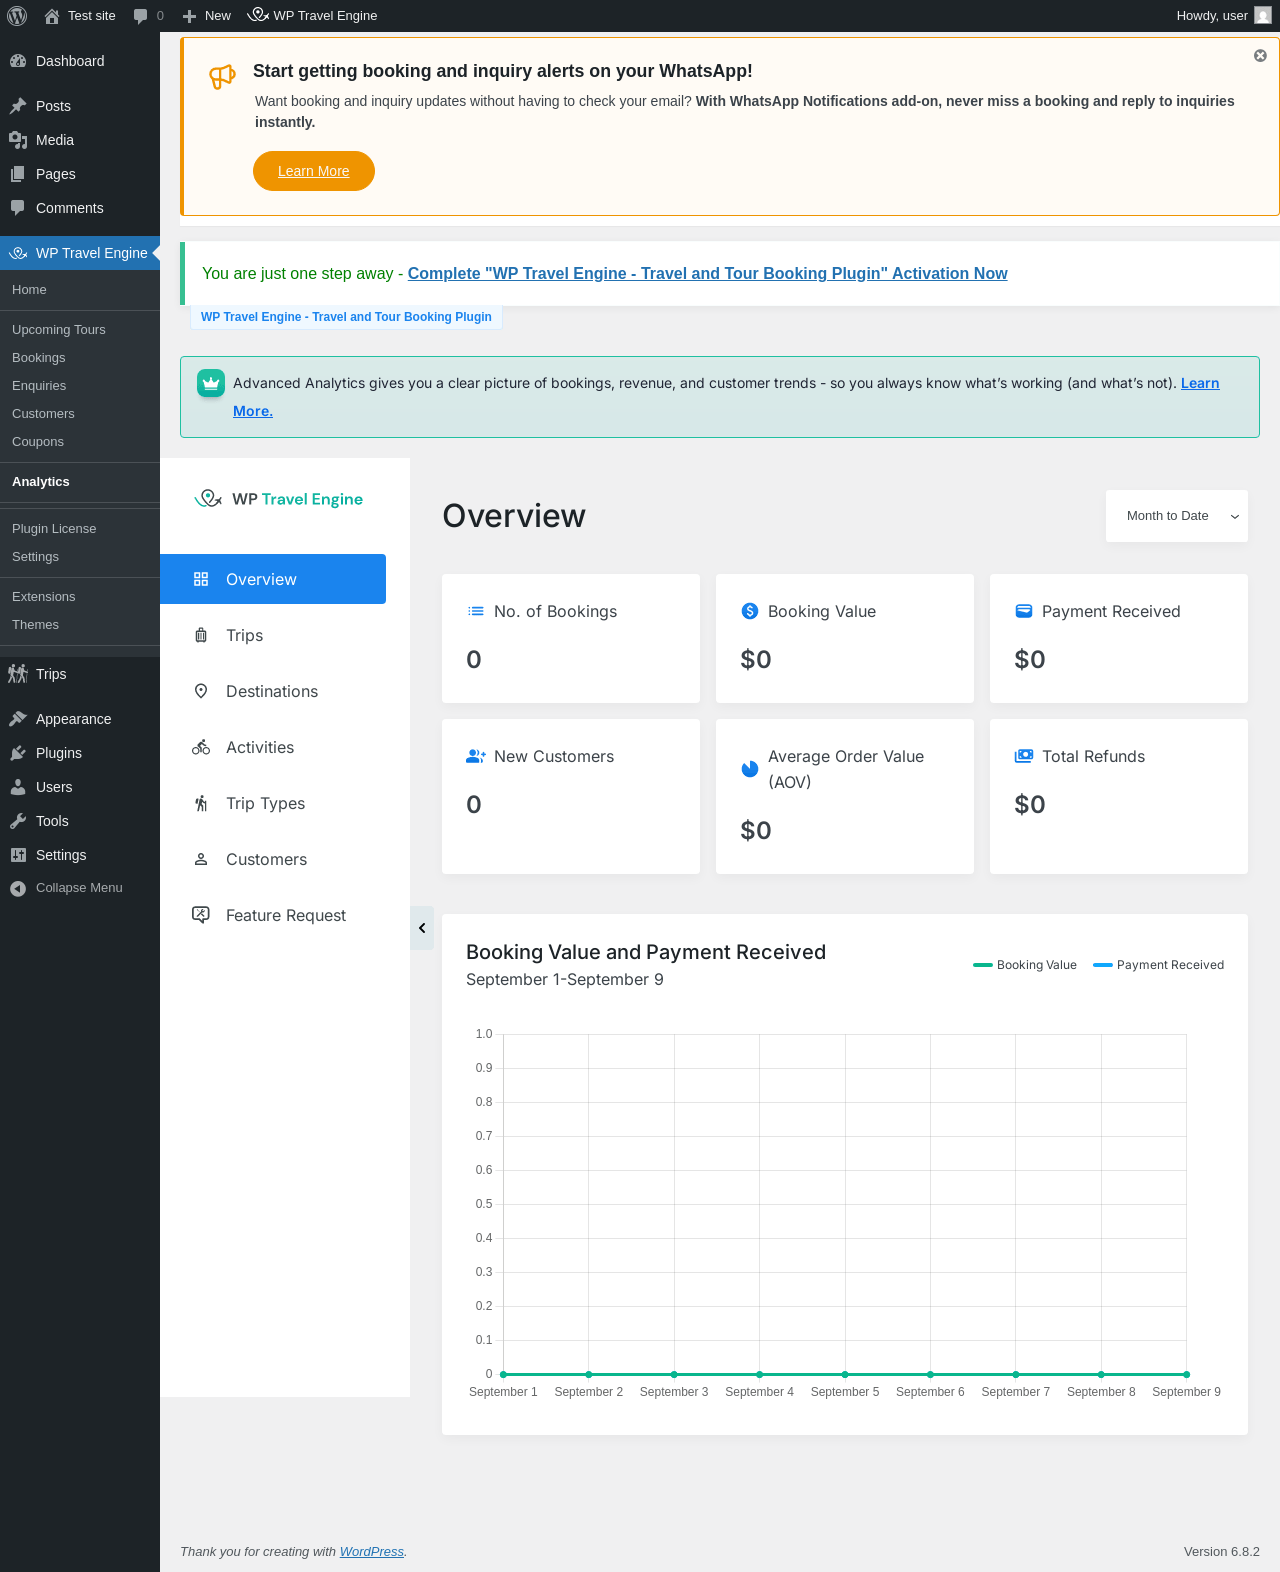Screen dimensions: 1280x1572
Task: Click the Average Order Value pie icon
Action: click(x=750, y=769)
